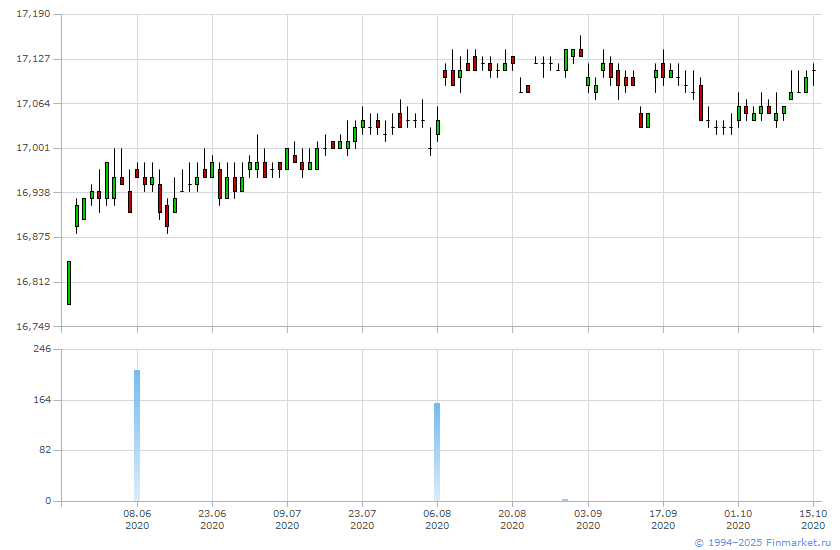This screenshot has width=840, height=550.
Task: Select the 17.09 2020 date label
Action: pos(663,519)
